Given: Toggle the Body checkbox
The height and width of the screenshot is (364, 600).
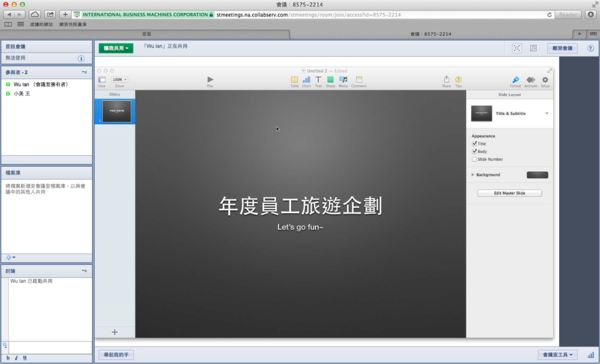Looking at the screenshot, I should pyautogui.click(x=474, y=151).
